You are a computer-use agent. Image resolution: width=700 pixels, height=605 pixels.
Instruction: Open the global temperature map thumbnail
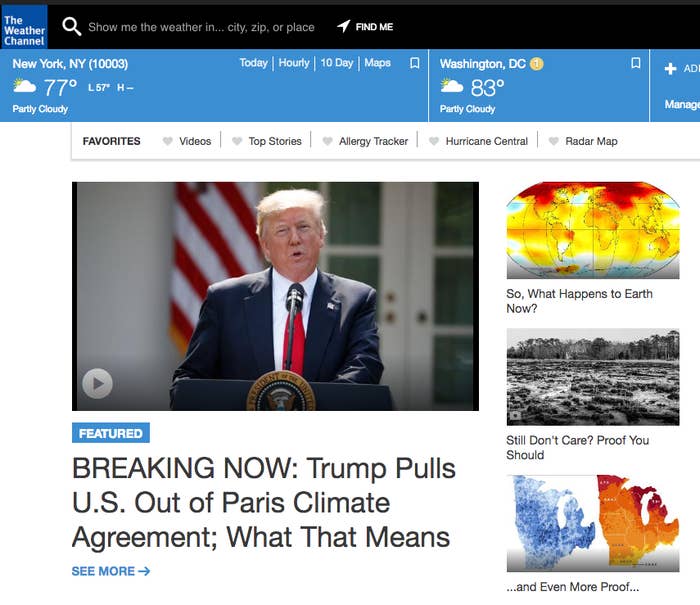(x=593, y=230)
